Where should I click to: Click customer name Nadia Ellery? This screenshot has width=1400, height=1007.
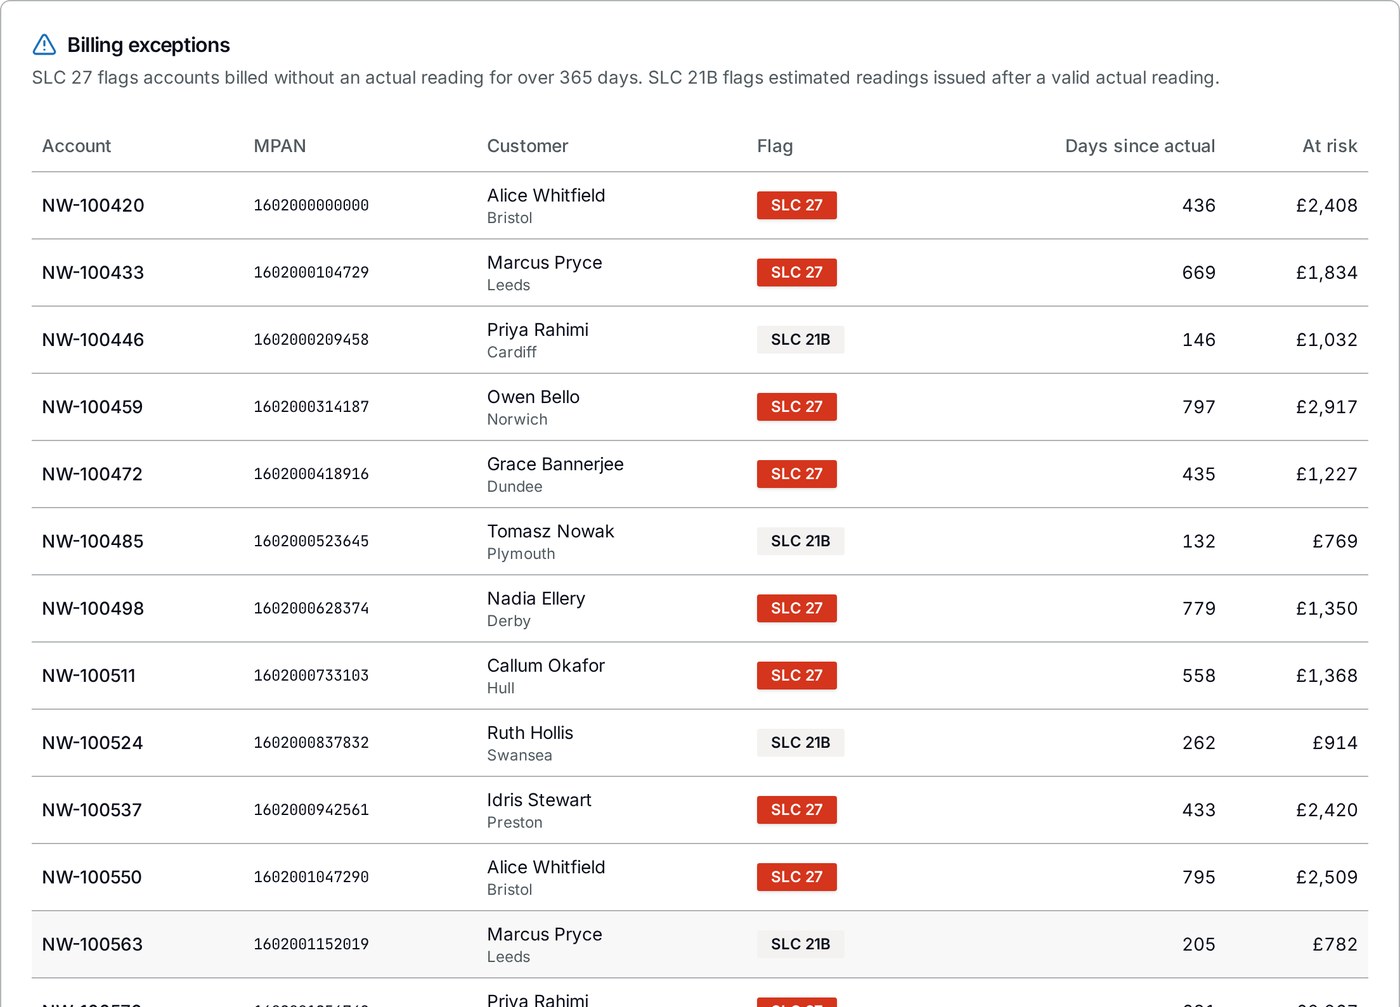point(536,598)
